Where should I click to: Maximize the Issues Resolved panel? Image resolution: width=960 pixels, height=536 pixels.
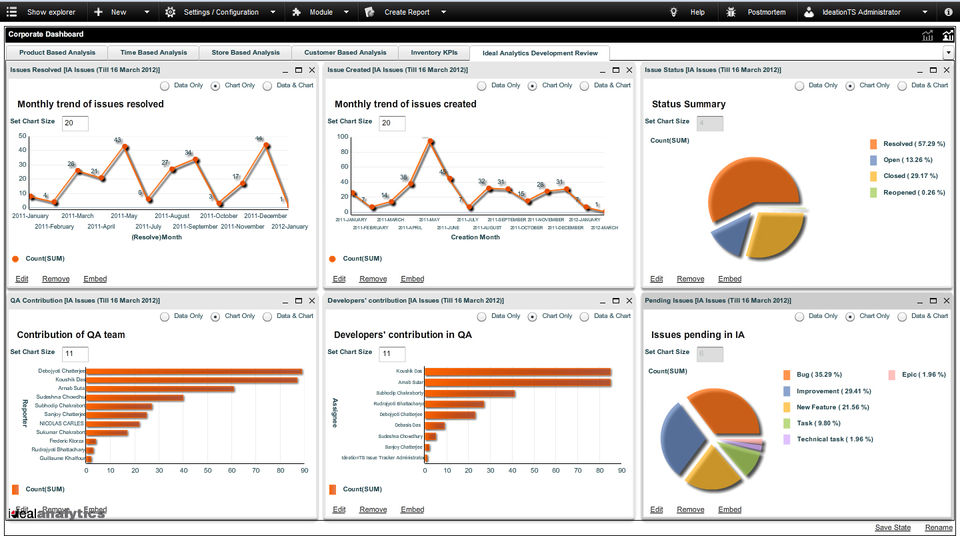tap(298, 70)
